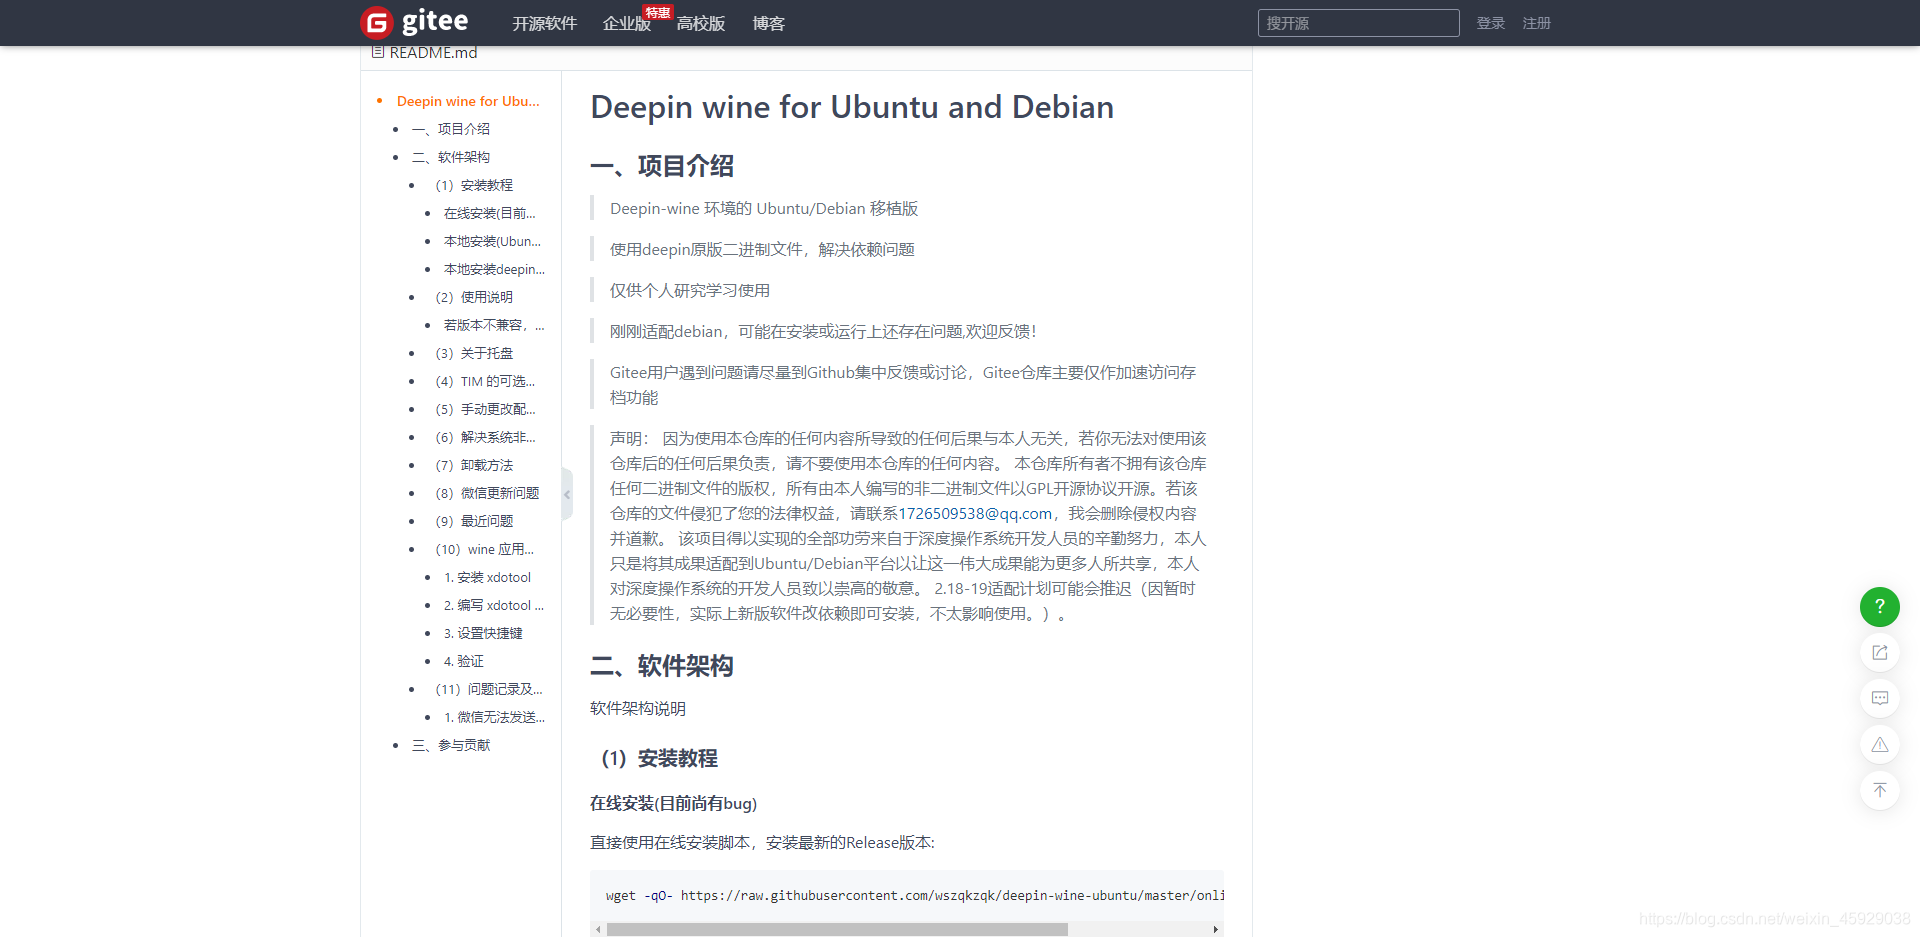The height and width of the screenshot is (937, 1920).
Task: Click the code block horizontal scrollbar thumb
Action: 837,929
